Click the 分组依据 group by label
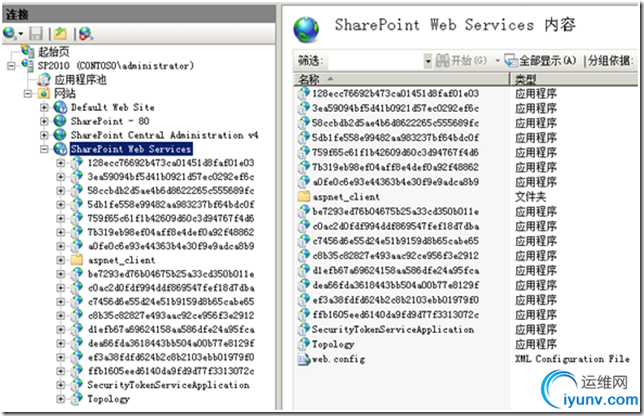This screenshot has width=644, height=416. 611,61
